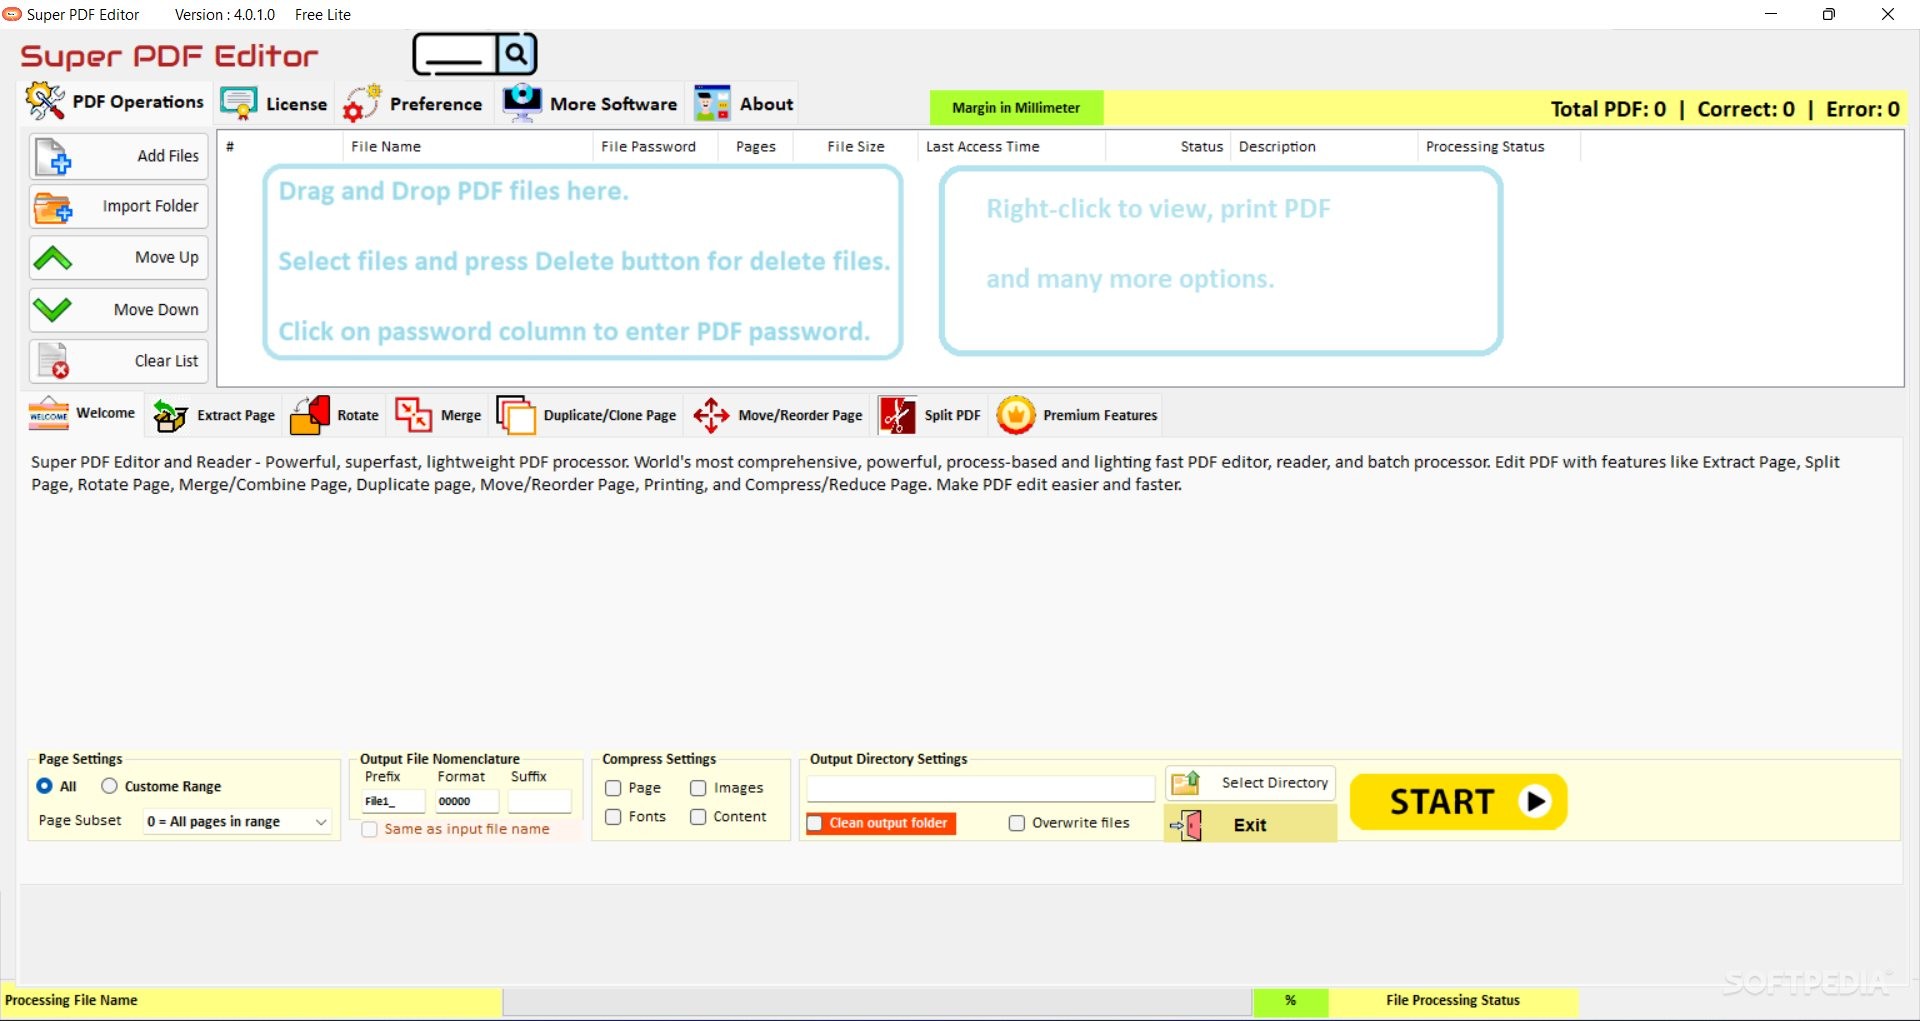
Task: Click the play arrow on START button
Action: pyautogui.click(x=1535, y=801)
